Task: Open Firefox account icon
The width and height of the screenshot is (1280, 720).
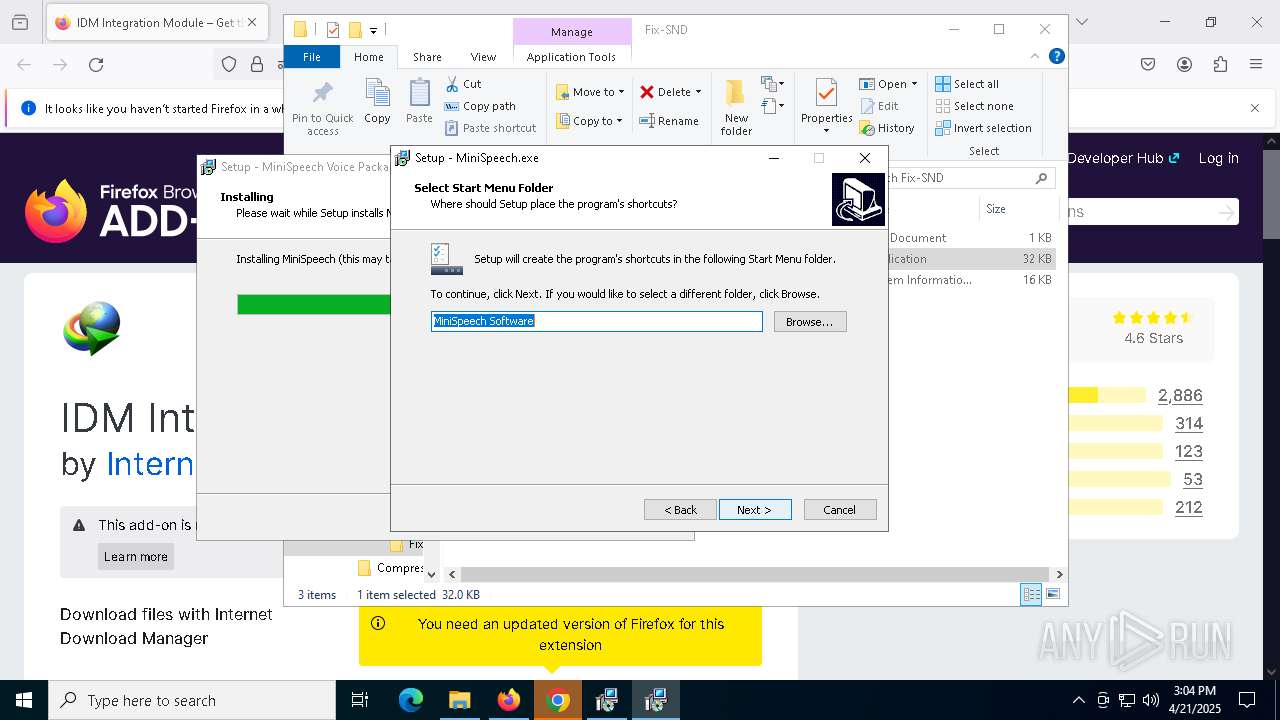Action: [x=1184, y=65]
